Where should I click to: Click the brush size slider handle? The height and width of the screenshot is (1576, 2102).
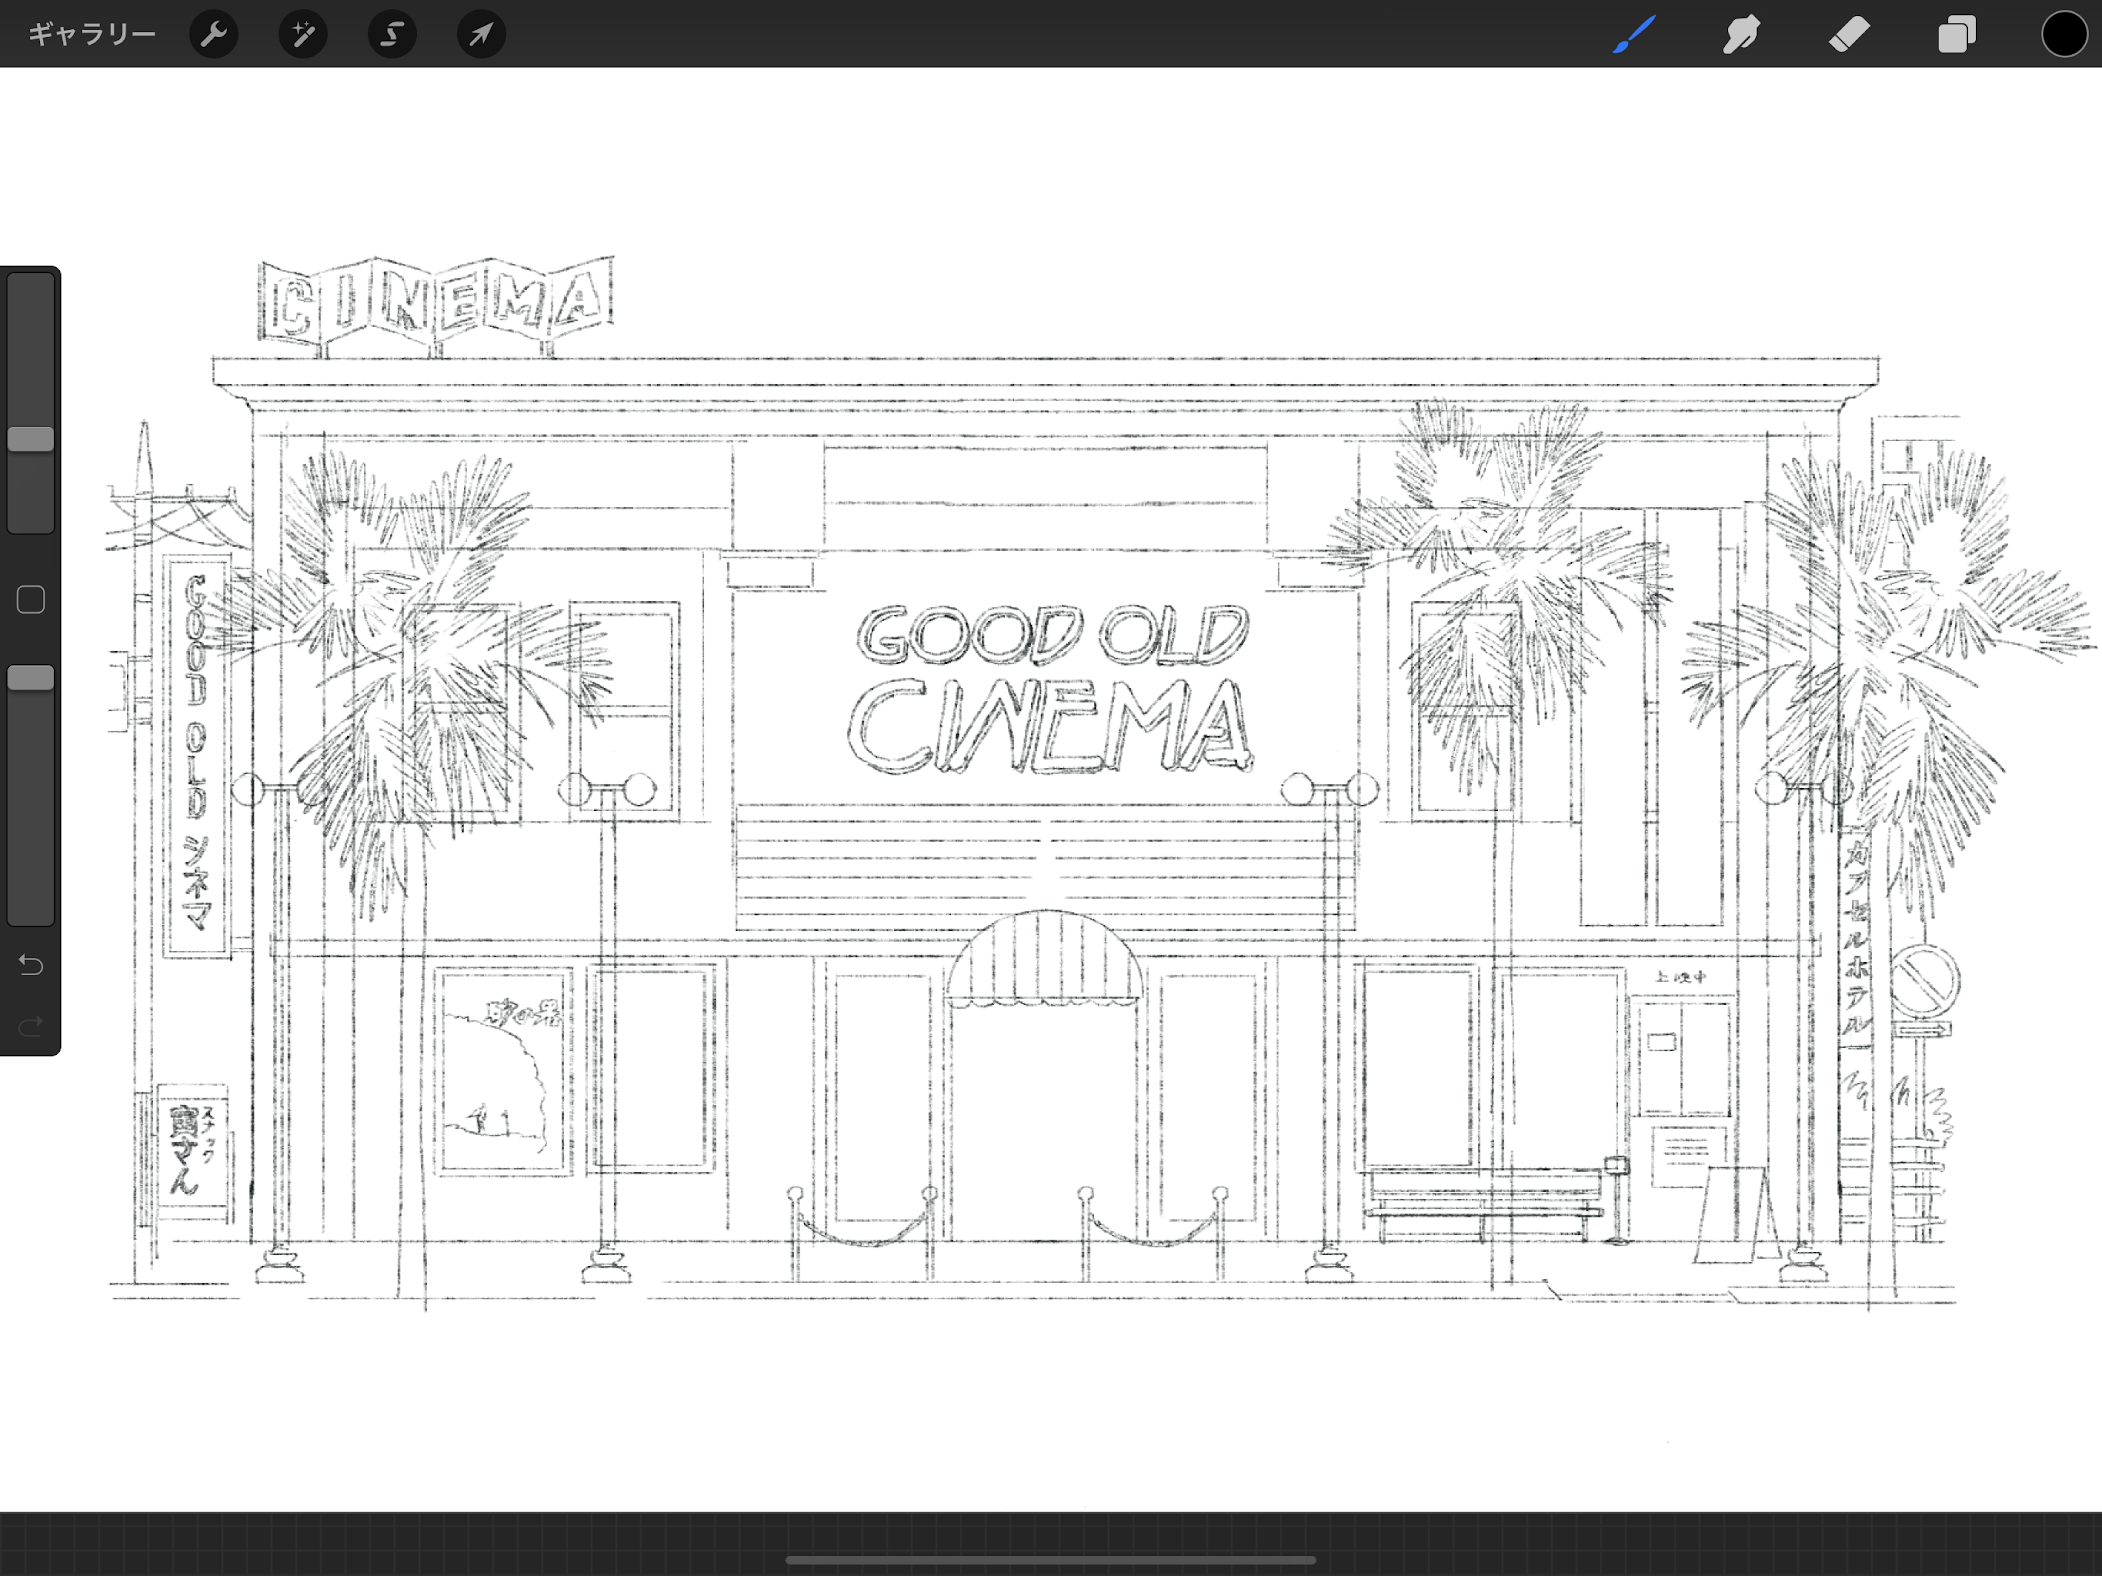pyautogui.click(x=31, y=439)
